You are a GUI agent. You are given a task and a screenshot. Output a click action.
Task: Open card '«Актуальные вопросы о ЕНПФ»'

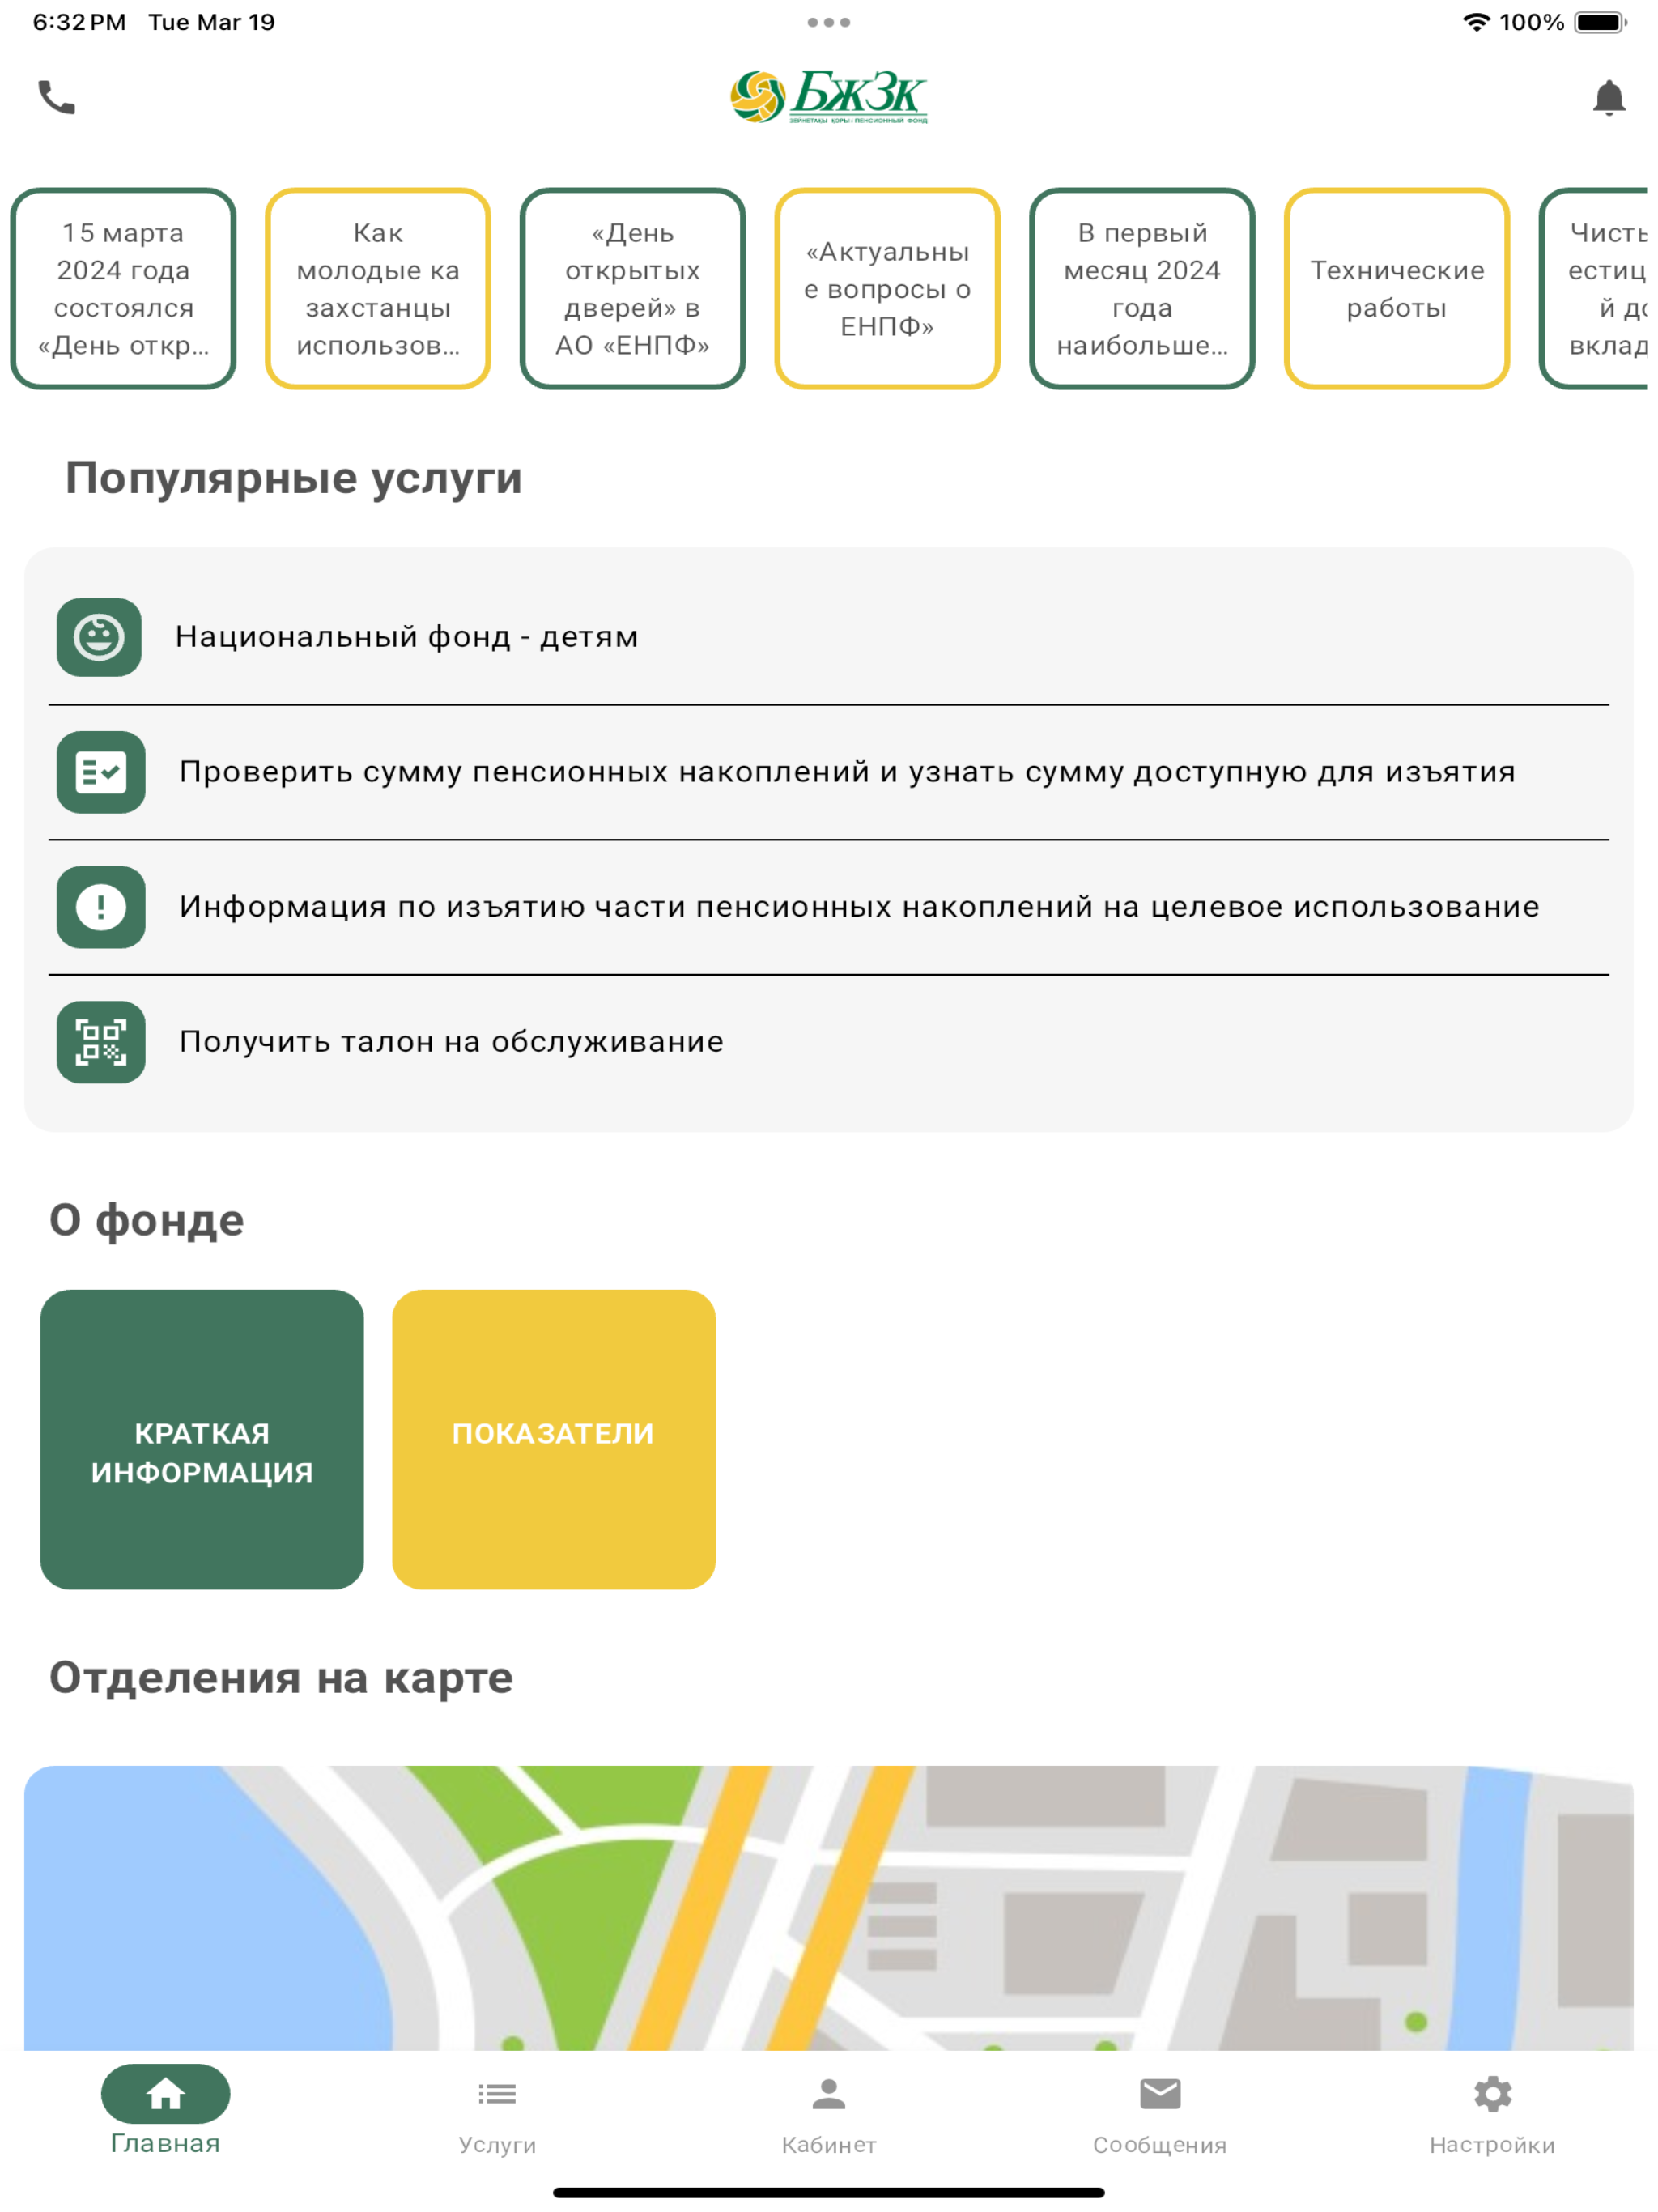(x=887, y=288)
